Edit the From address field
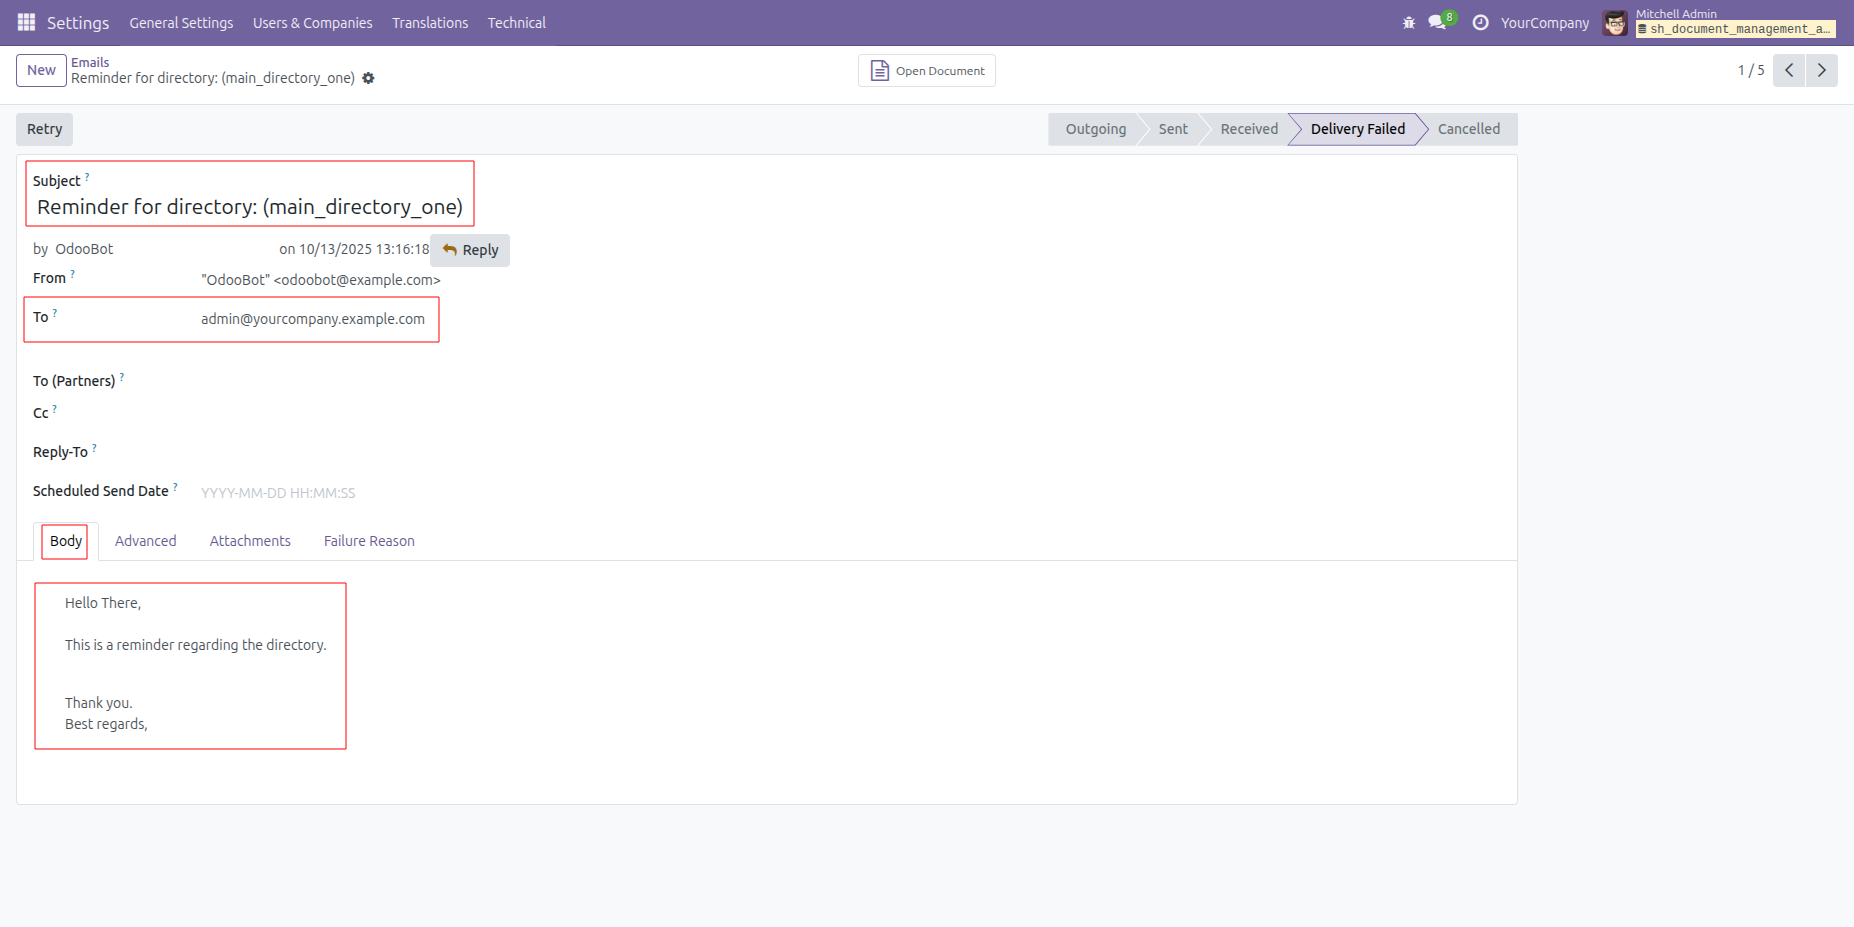 coord(321,280)
